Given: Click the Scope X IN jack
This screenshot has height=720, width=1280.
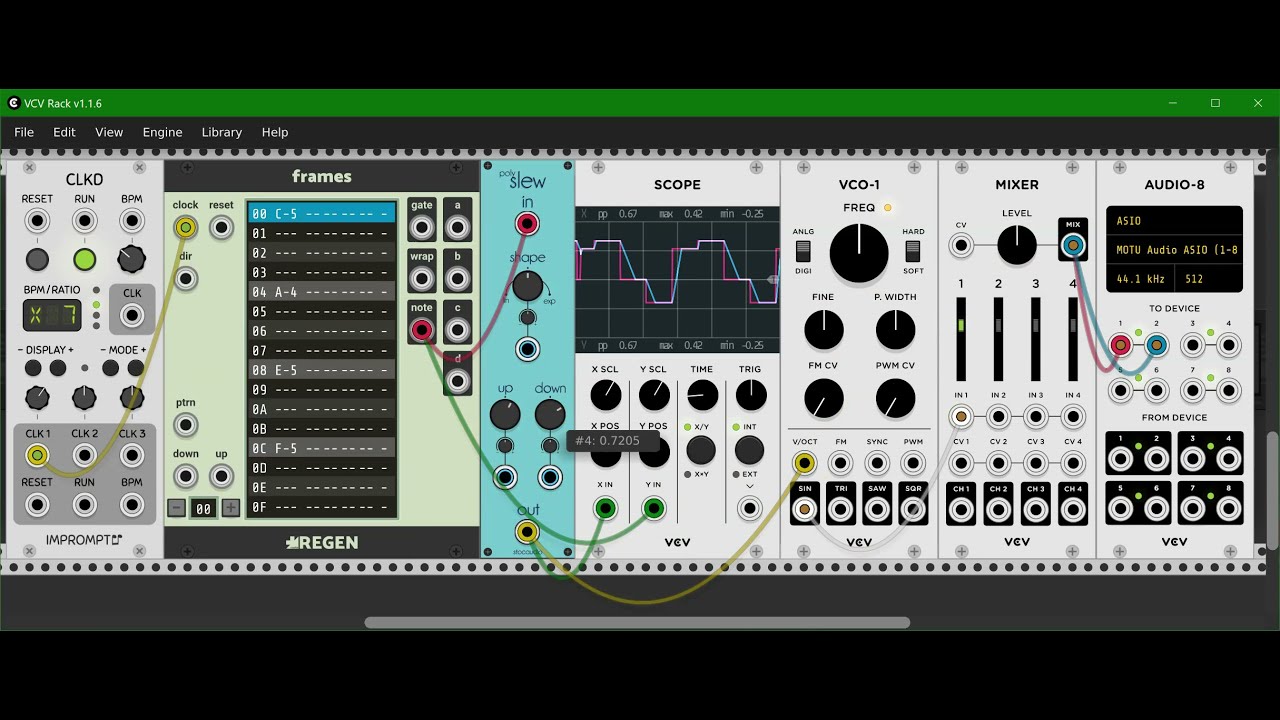Looking at the screenshot, I should point(605,509).
